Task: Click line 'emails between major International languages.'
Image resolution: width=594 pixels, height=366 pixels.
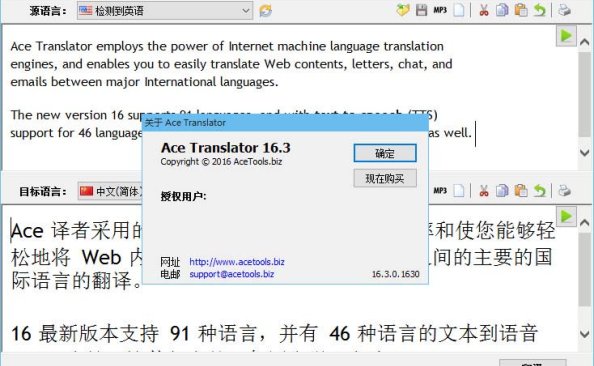Action: [x=144, y=82]
